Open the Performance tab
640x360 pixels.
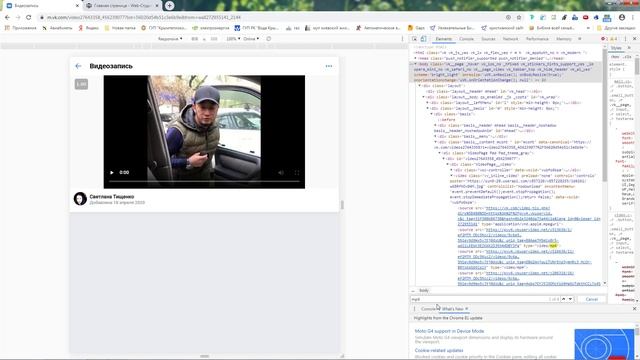point(537,39)
